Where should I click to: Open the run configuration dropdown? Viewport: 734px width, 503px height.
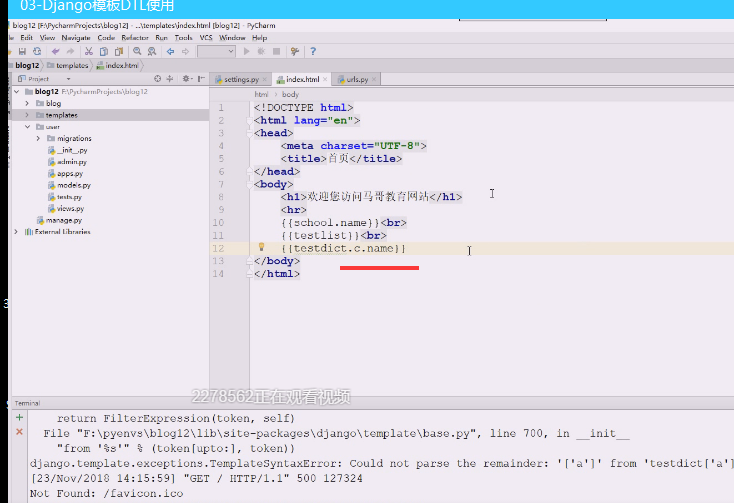click(x=216, y=51)
